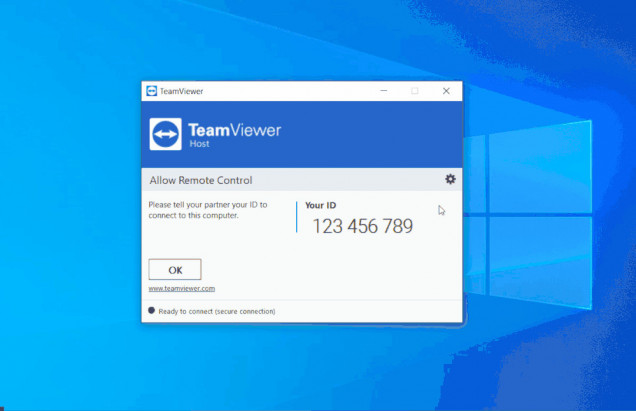Screen dimensions: 636x411
Task: Click the "Your ID" label
Action: click(321, 205)
